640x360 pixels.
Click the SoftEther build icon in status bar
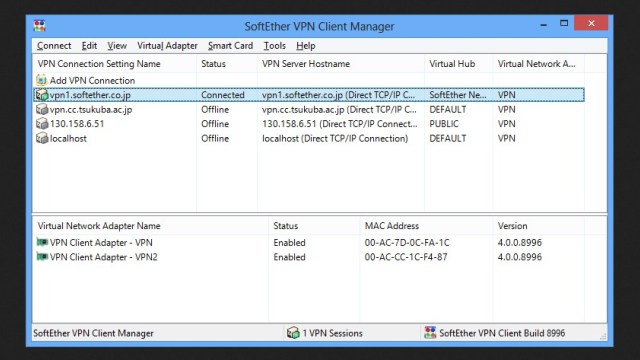pyautogui.click(x=430, y=333)
